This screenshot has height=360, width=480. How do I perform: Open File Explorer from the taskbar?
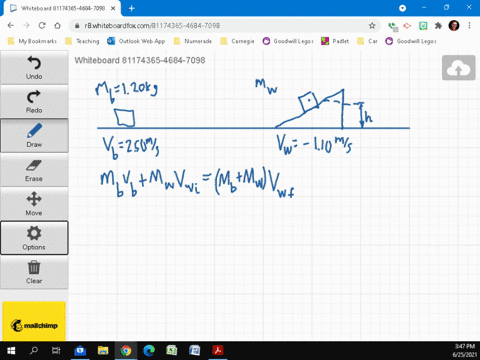click(x=103, y=350)
